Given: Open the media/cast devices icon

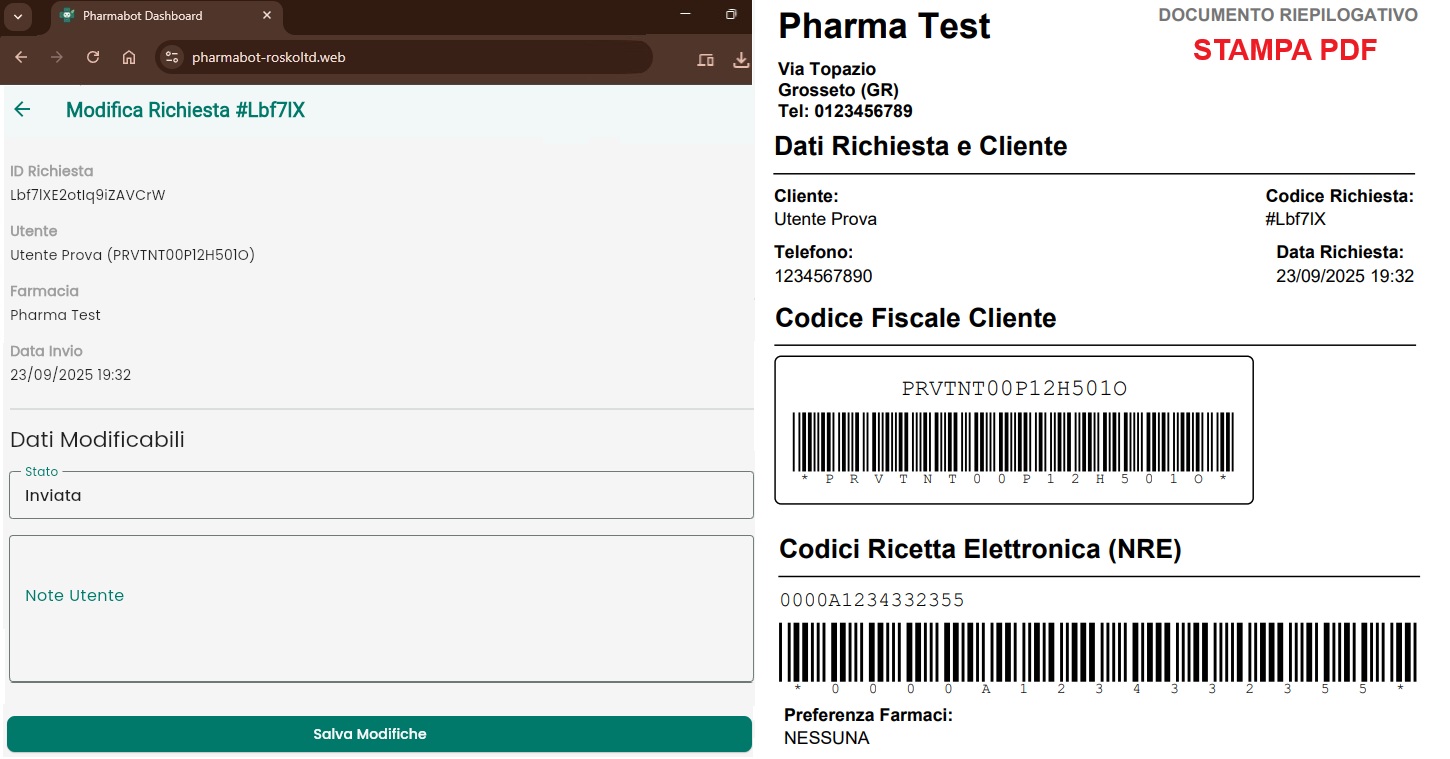Looking at the screenshot, I should coord(705,59).
